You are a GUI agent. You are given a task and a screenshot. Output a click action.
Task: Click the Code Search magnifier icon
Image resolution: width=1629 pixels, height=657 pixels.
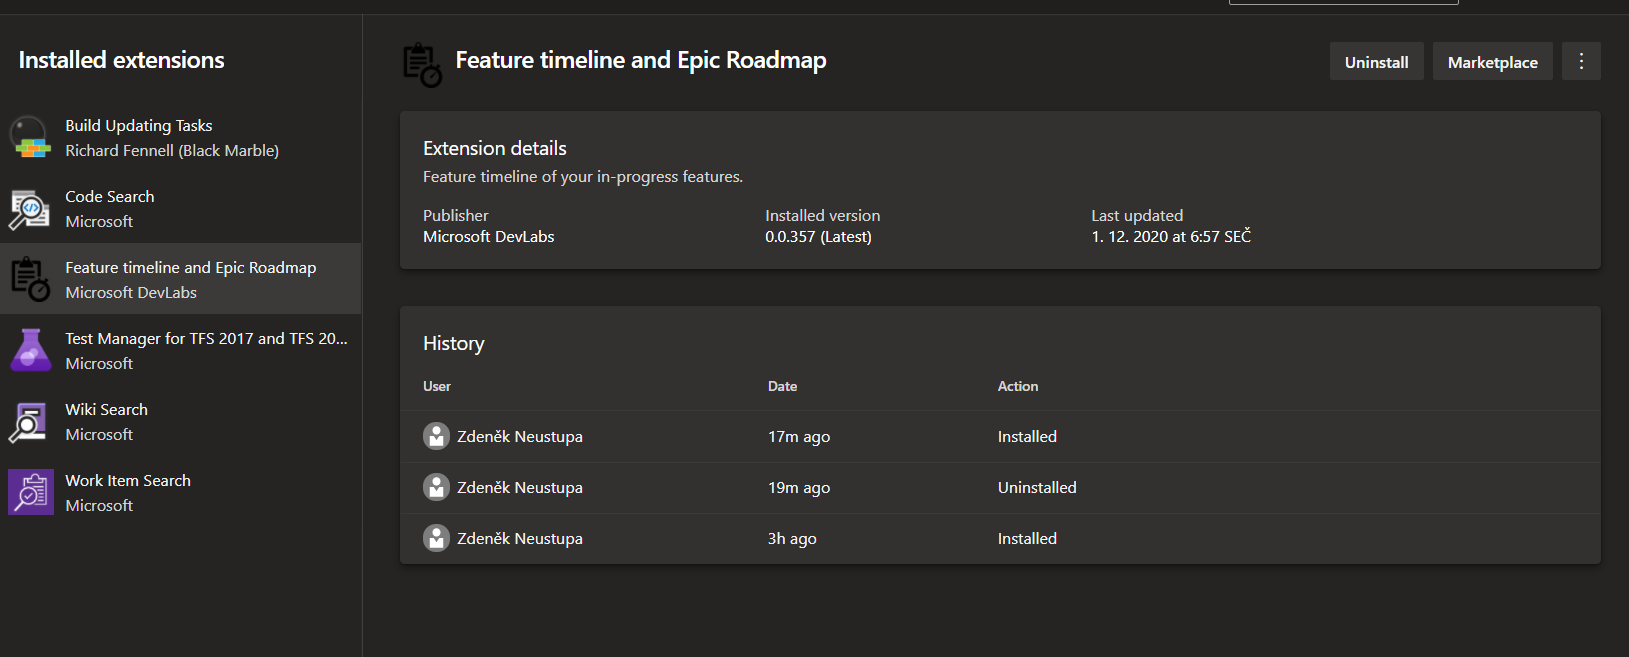(30, 209)
